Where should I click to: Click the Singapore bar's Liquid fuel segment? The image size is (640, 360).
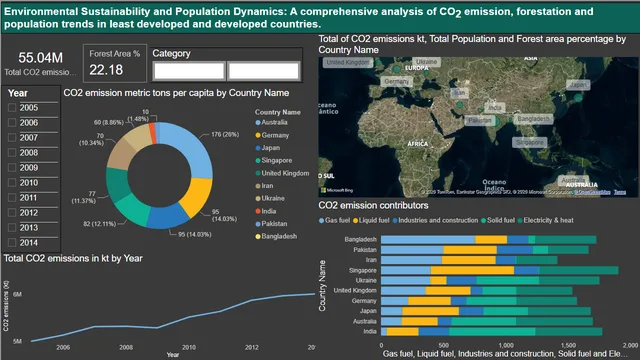473,270
